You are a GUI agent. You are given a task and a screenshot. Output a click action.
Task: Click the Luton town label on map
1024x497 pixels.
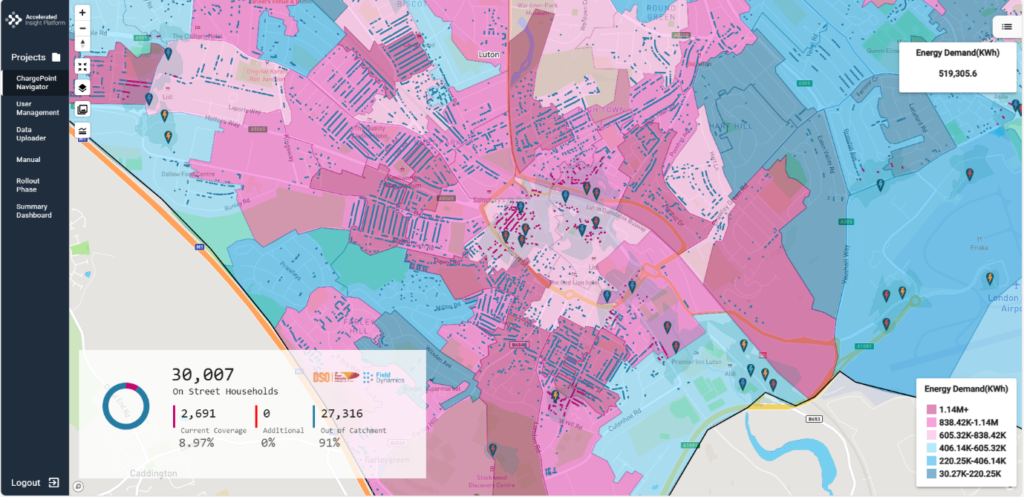(x=488, y=55)
